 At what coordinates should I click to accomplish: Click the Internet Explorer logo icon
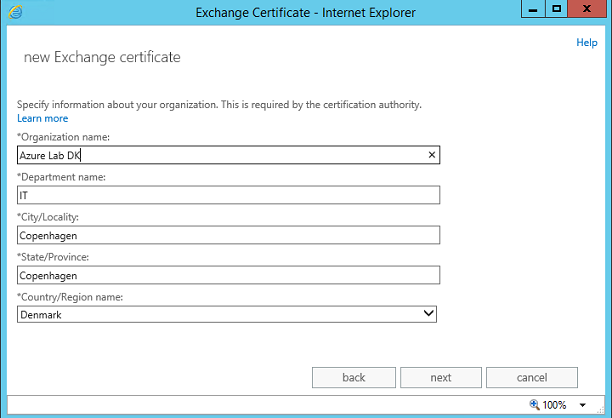[15, 12]
